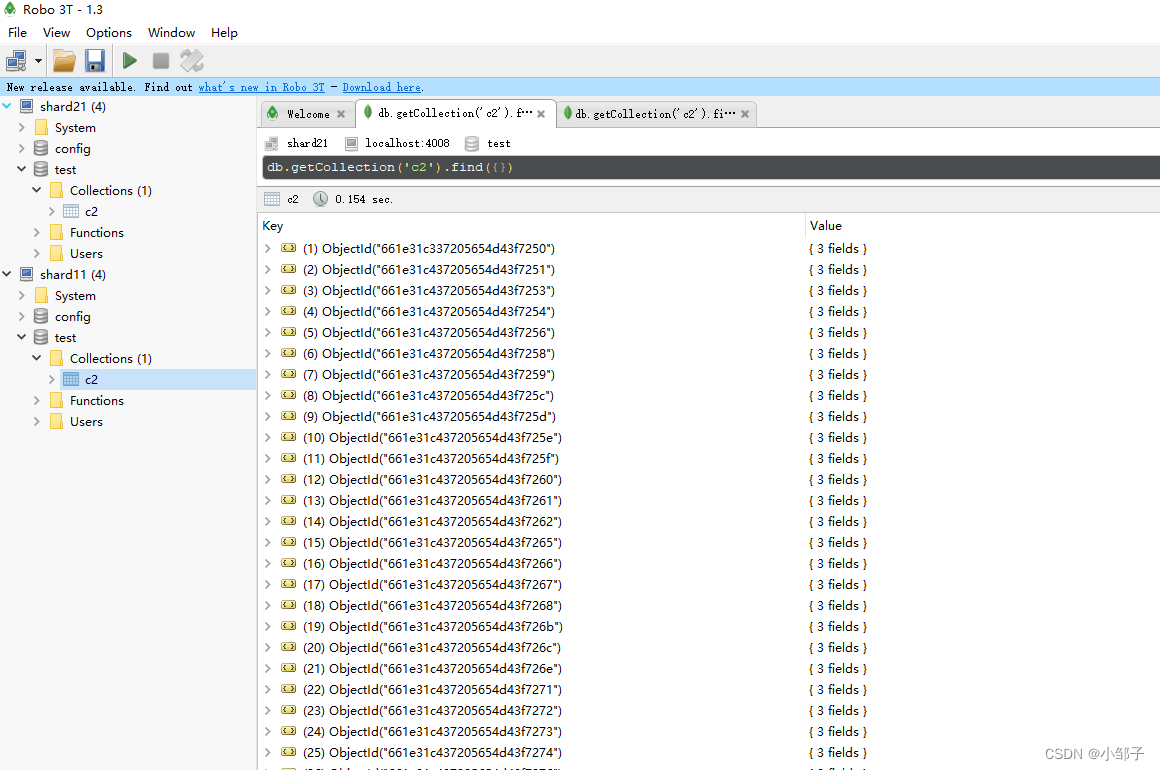Execute the query with the green play icon
The width and height of the screenshot is (1160, 770).
tap(129, 60)
